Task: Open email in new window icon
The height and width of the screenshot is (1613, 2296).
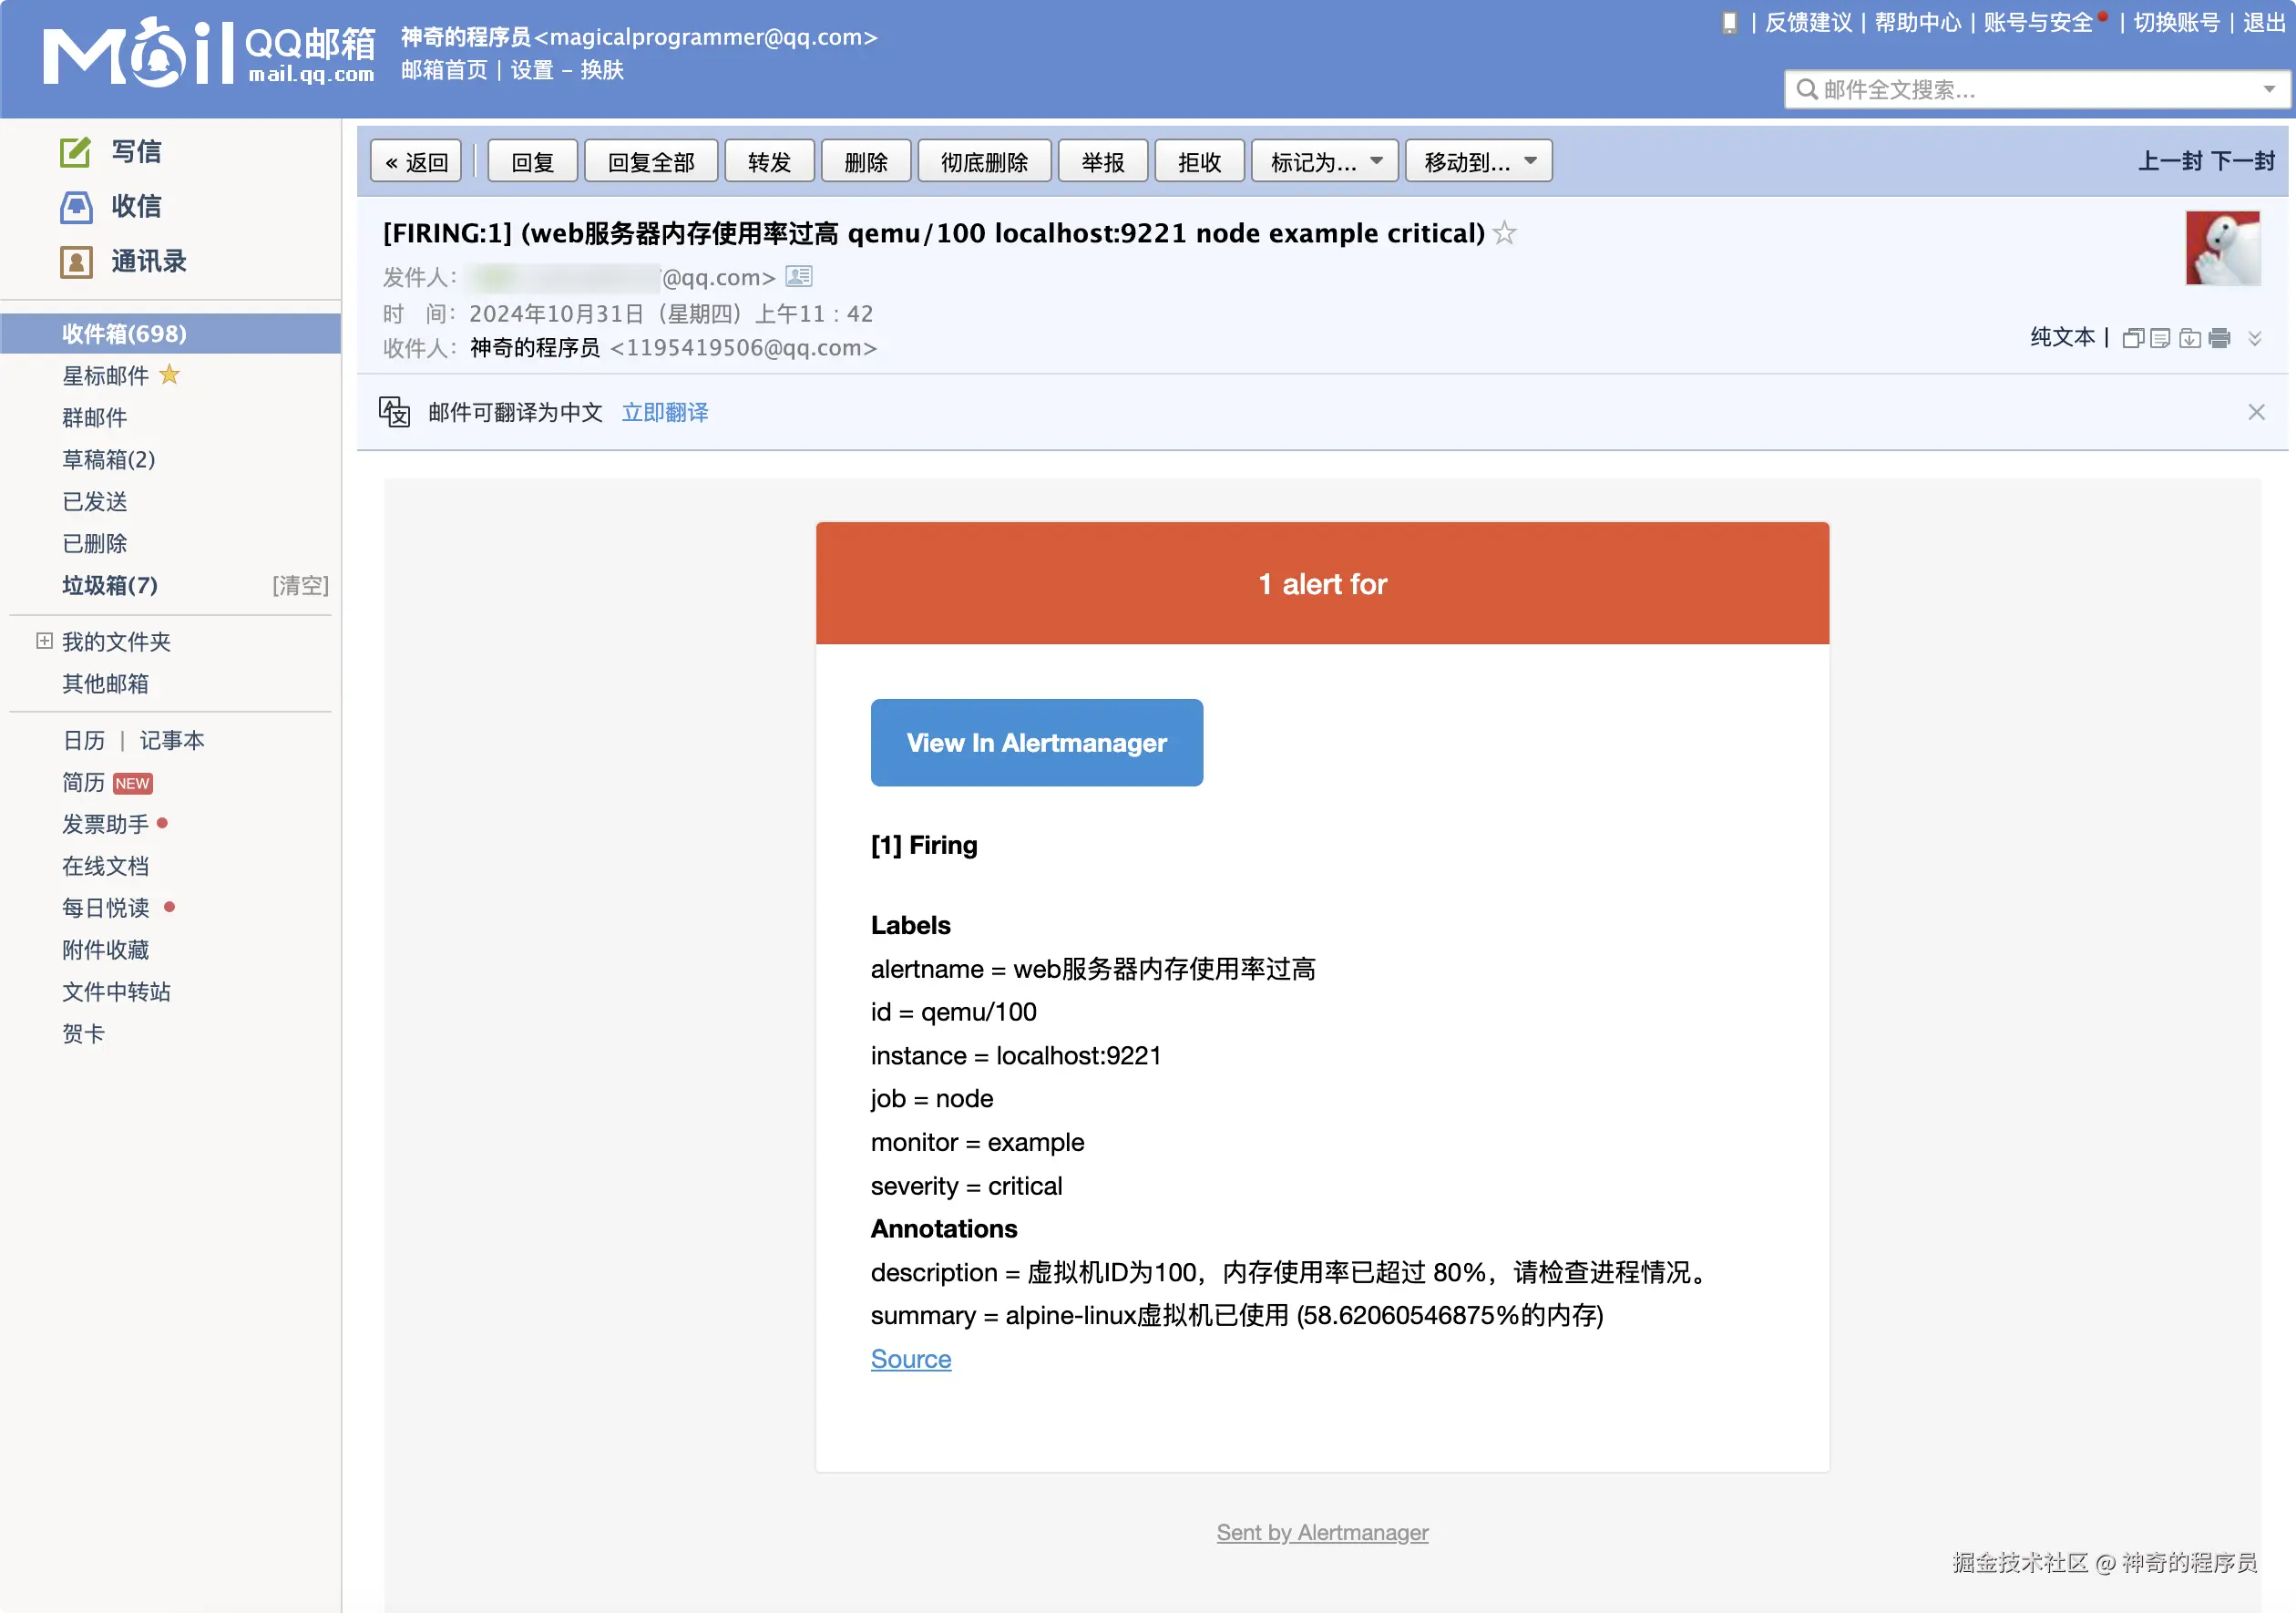Action: [x=2133, y=338]
